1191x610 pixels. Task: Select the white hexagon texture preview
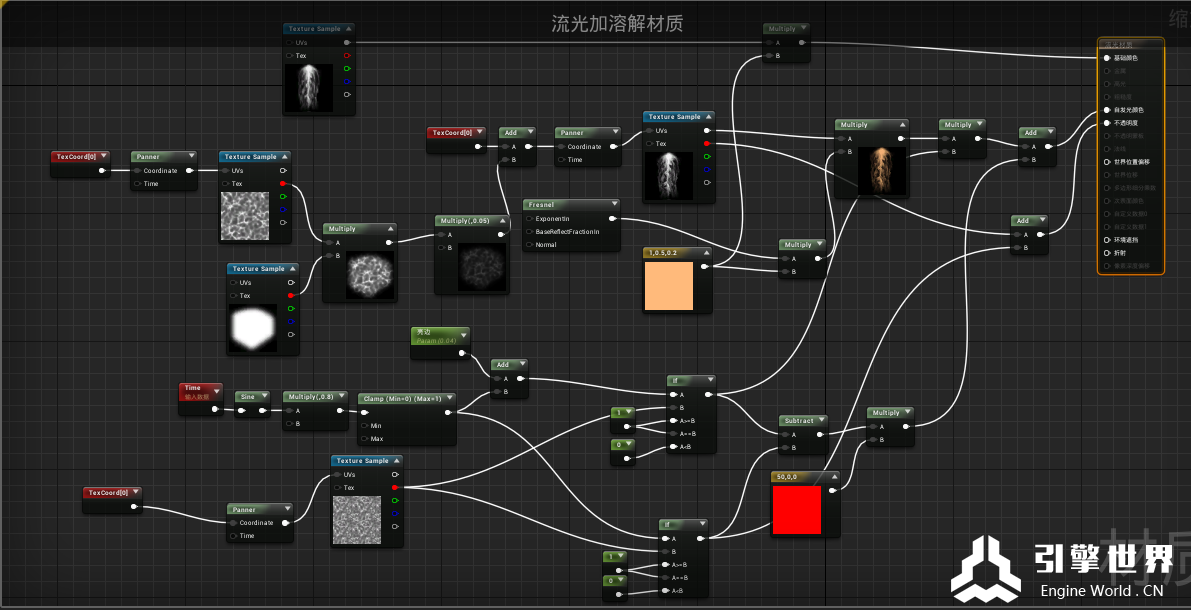253,327
